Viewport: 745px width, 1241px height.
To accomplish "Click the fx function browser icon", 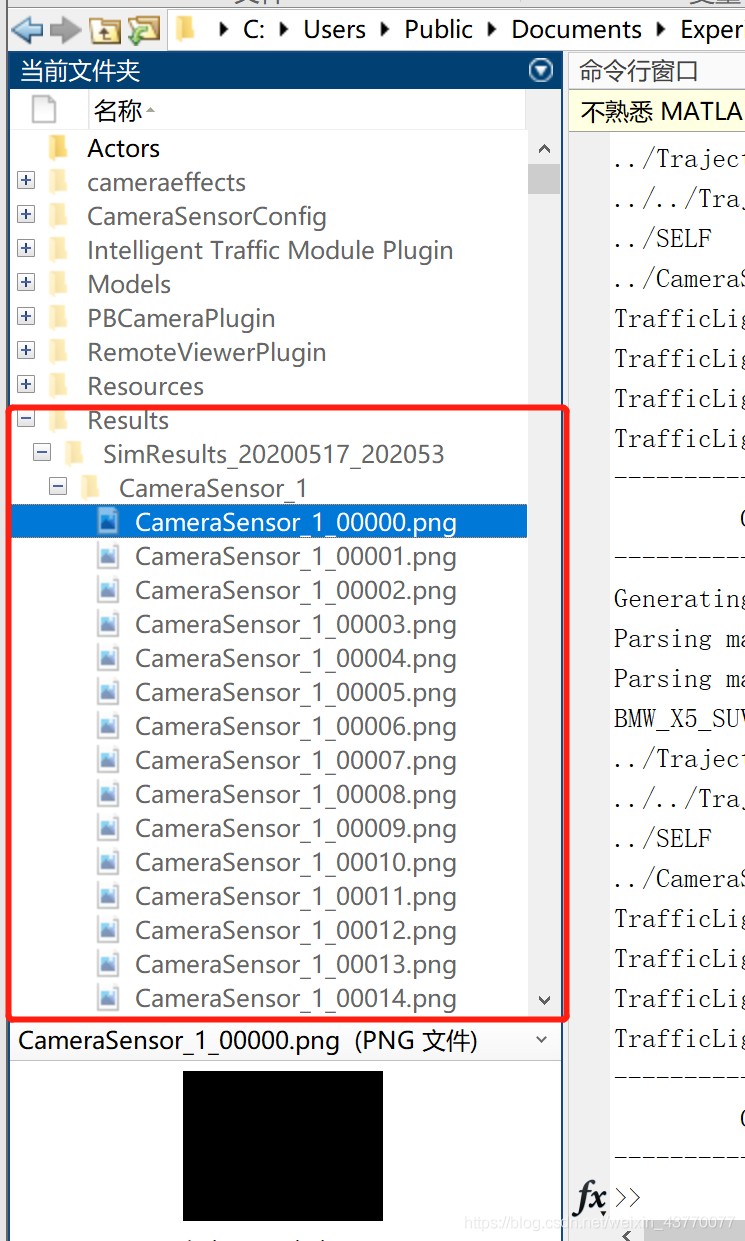I will [591, 1195].
